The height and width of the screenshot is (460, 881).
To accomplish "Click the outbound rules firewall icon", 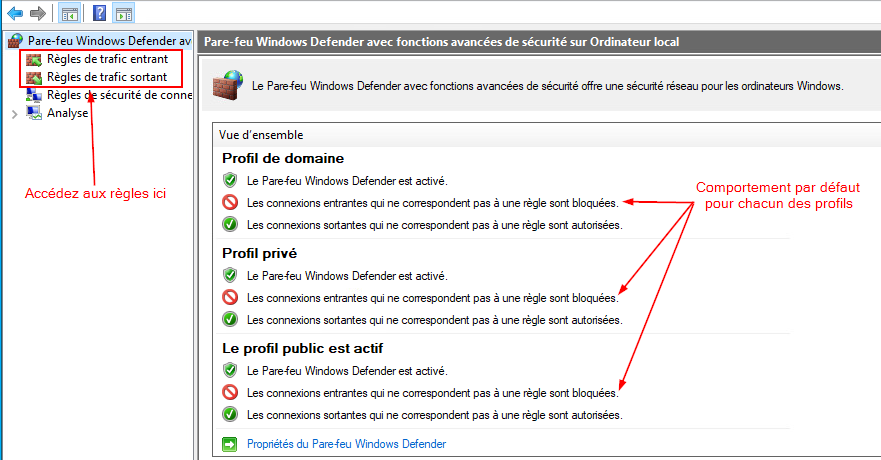I will pyautogui.click(x=34, y=78).
